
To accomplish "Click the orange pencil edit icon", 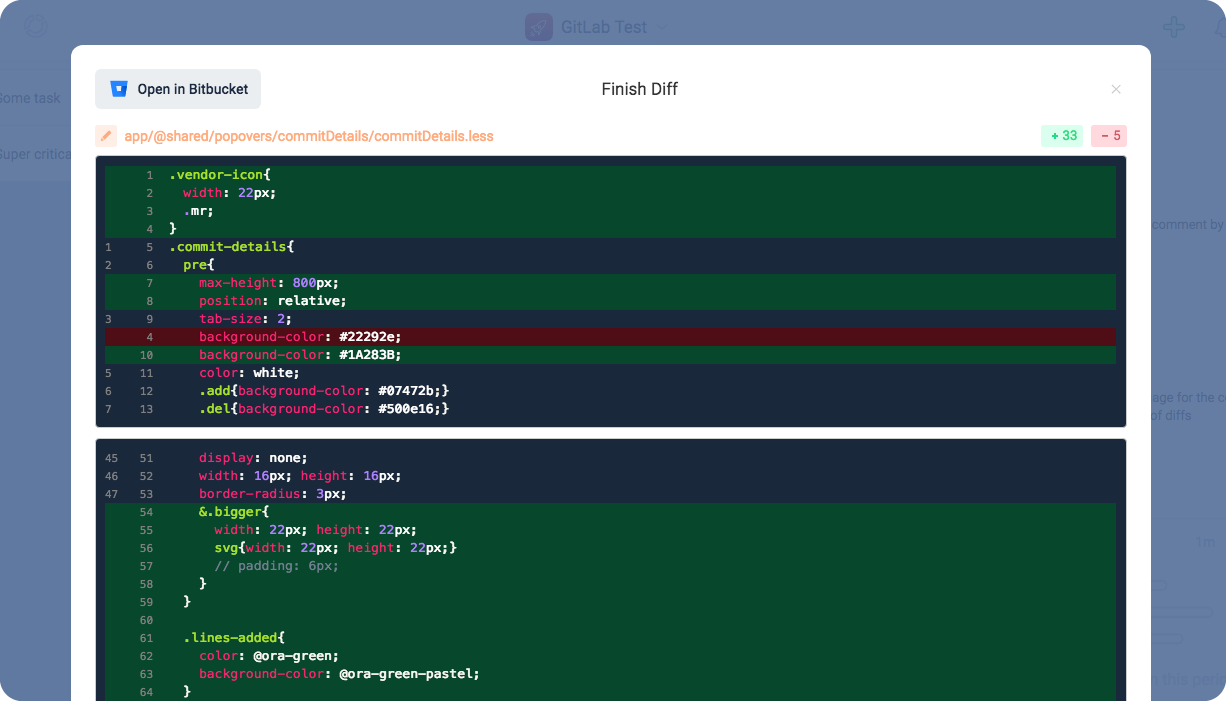I will point(106,135).
